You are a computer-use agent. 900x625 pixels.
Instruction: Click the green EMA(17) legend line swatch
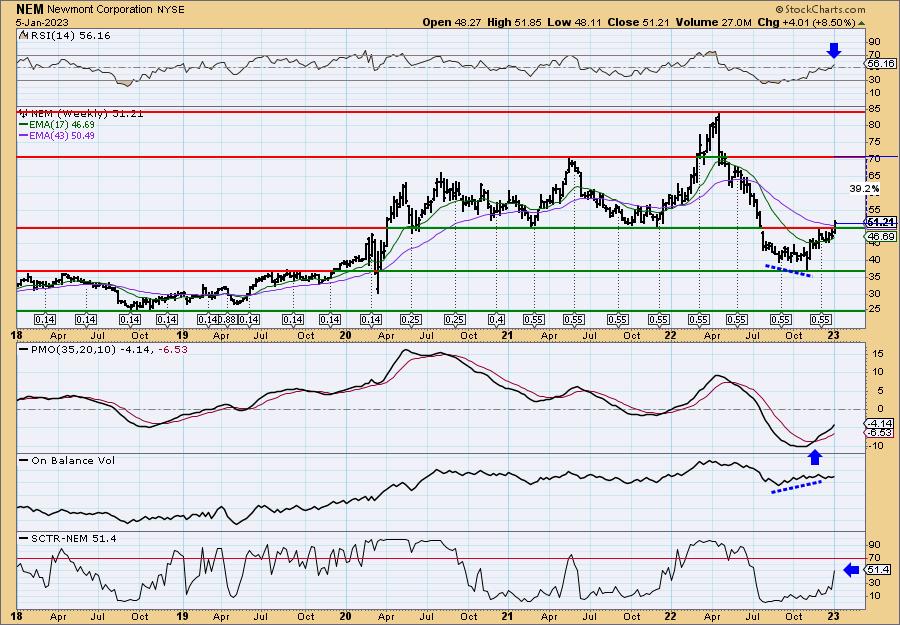pos(24,125)
